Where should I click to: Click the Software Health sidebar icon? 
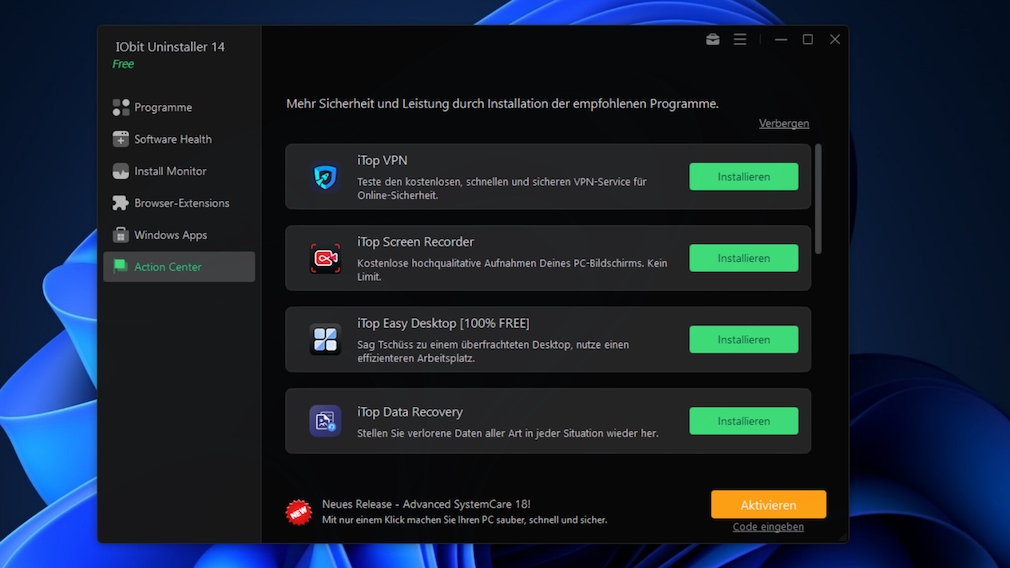tap(121, 139)
